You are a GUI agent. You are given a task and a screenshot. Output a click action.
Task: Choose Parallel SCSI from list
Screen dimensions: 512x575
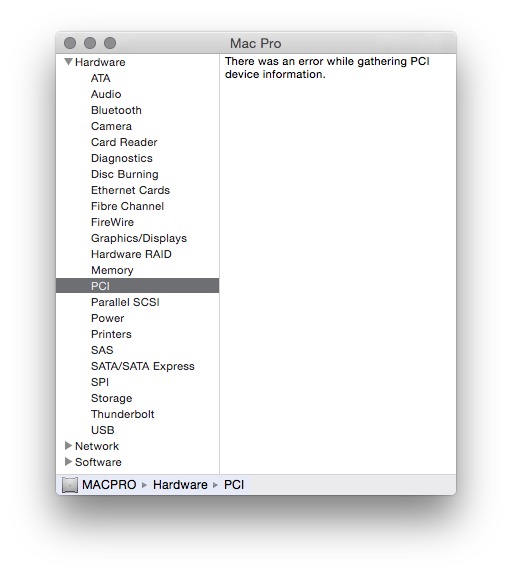(x=125, y=302)
